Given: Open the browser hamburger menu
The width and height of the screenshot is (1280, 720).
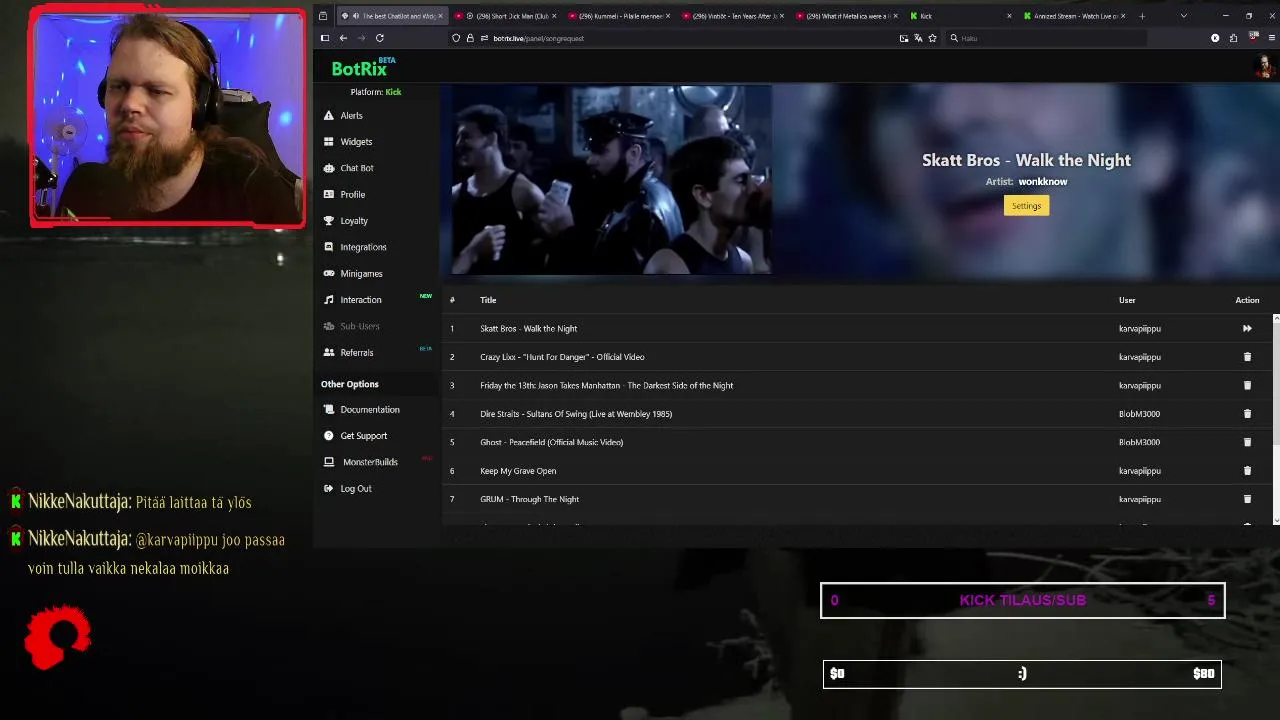Looking at the screenshot, I should [1272, 38].
